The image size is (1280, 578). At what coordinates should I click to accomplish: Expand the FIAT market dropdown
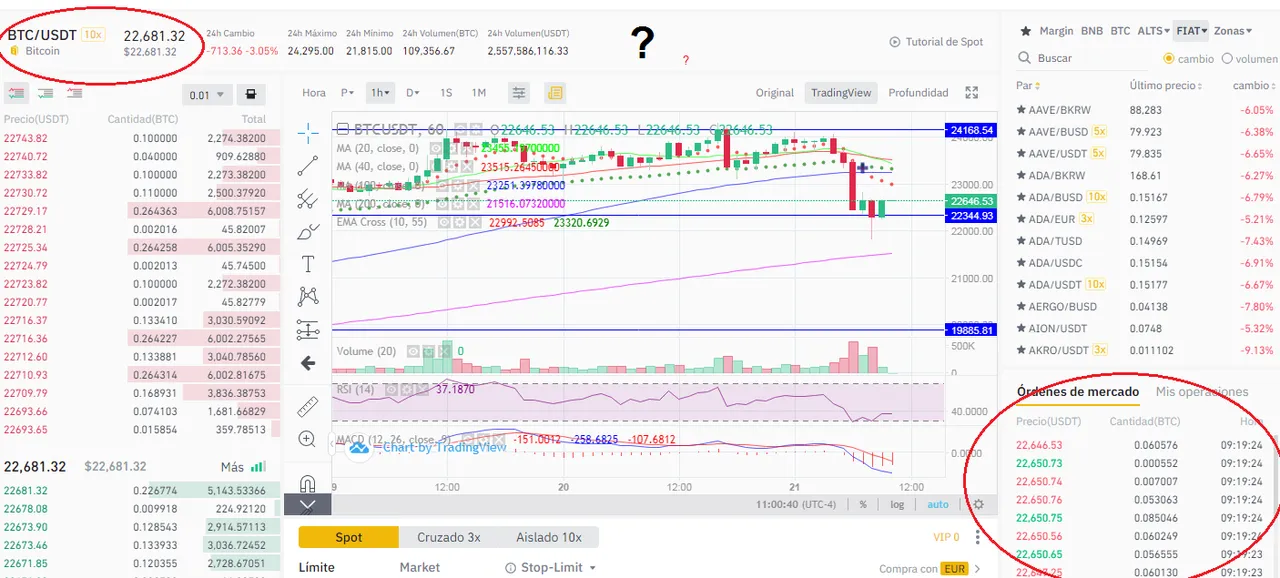(x=1192, y=31)
